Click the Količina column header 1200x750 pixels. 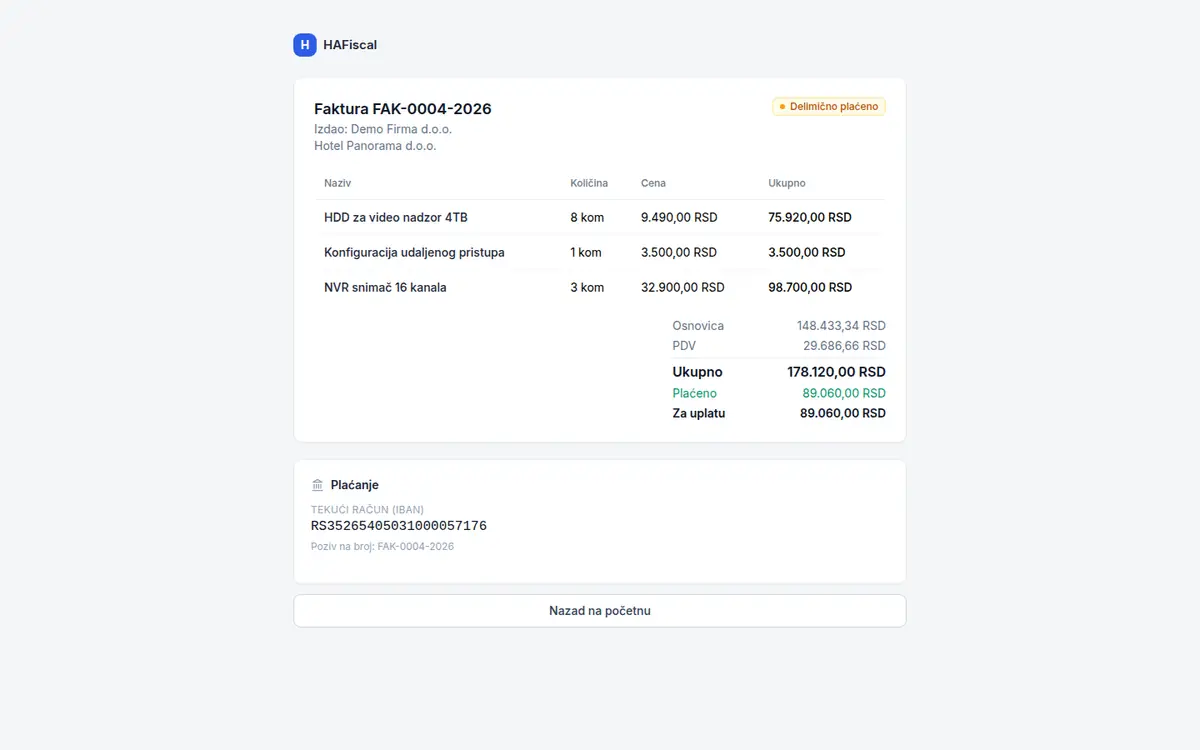(x=589, y=183)
